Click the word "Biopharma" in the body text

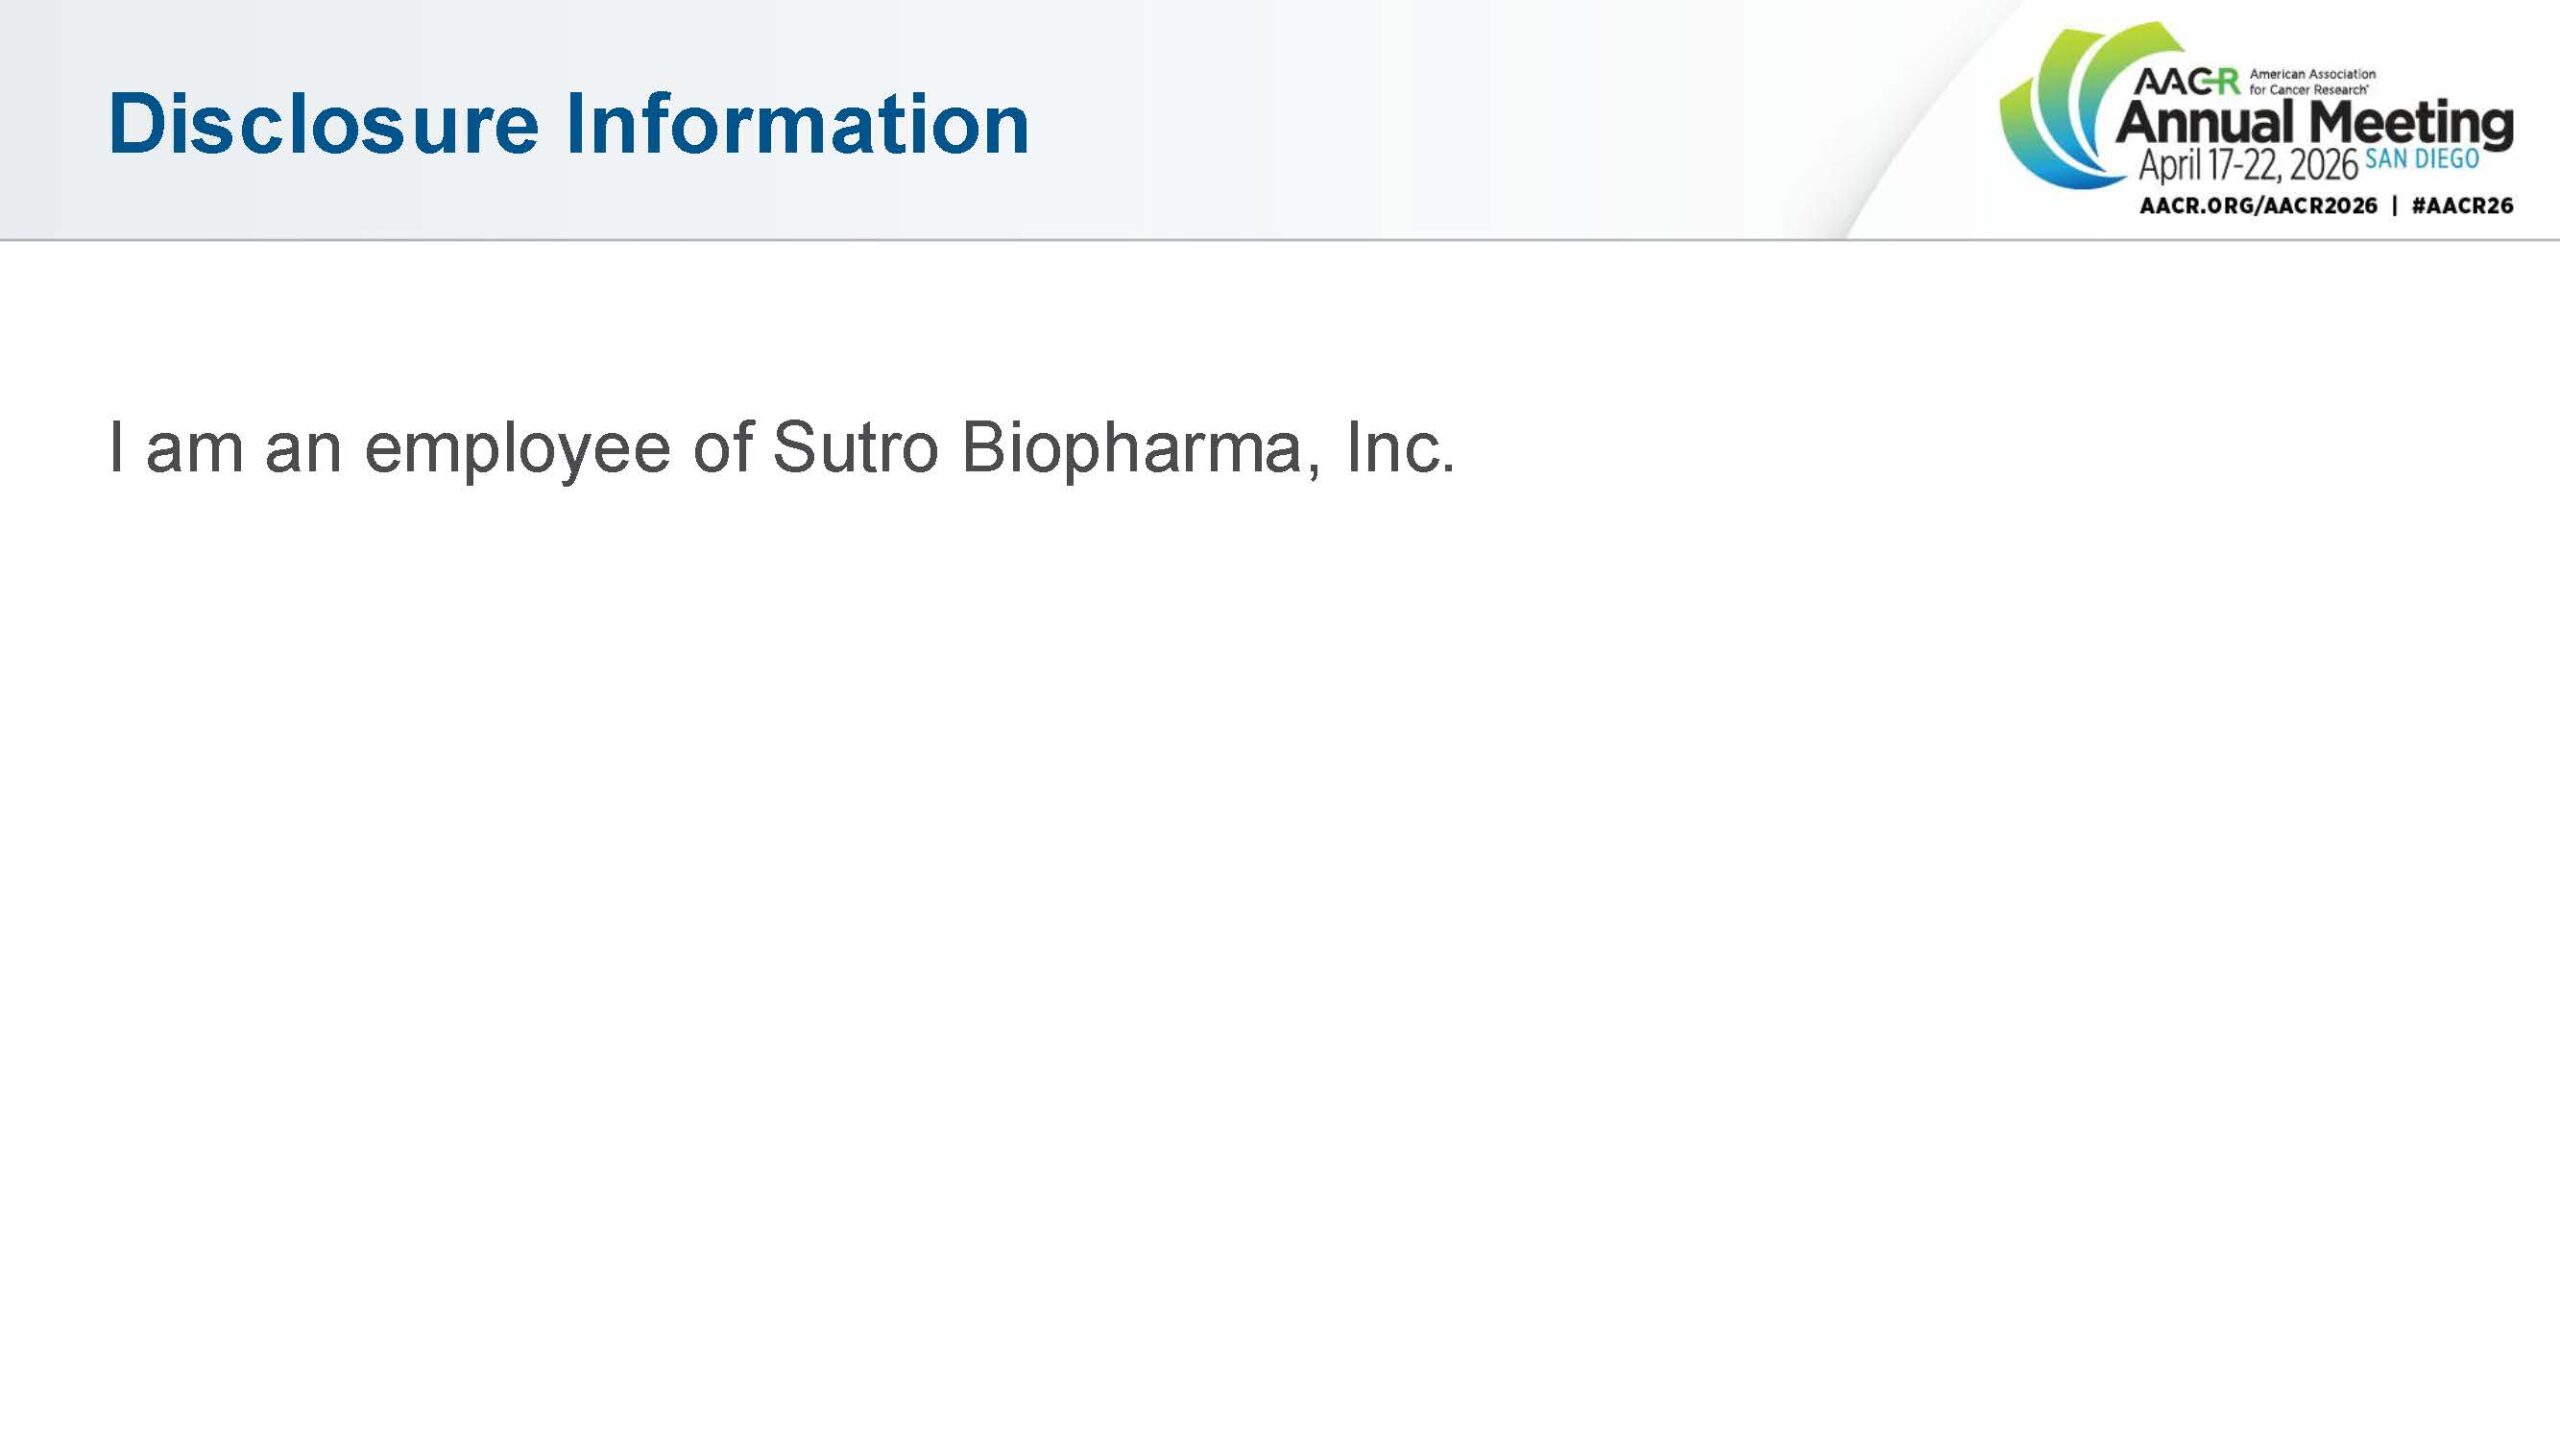pos(1131,448)
